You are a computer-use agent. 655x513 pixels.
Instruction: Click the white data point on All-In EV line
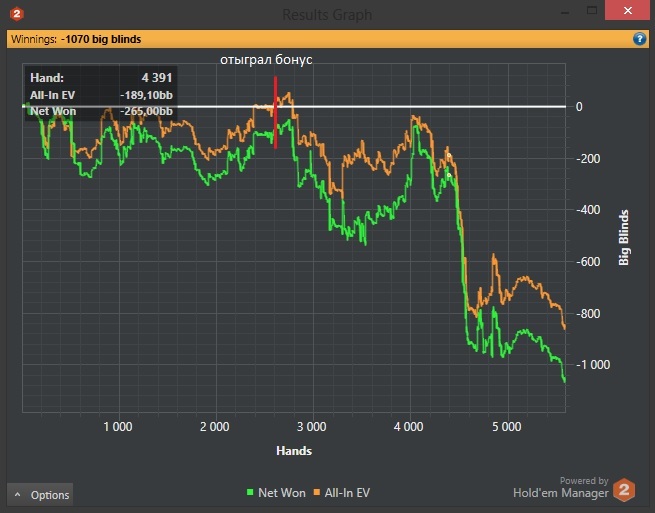tap(449, 155)
